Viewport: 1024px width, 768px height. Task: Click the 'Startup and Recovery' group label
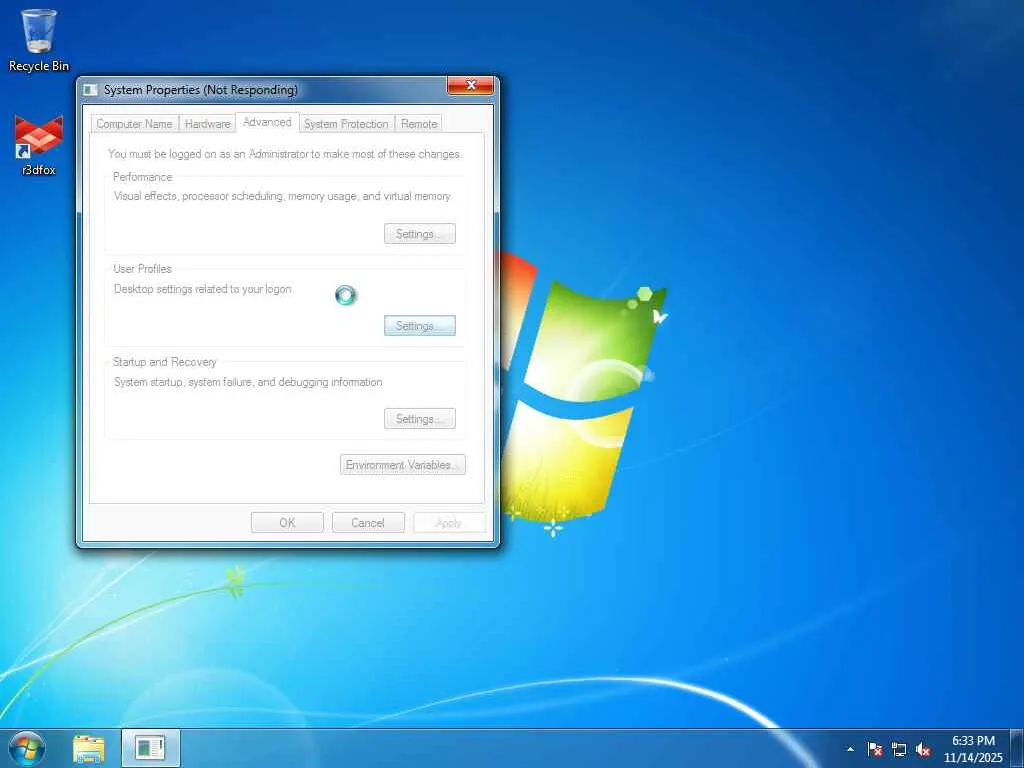click(x=165, y=362)
